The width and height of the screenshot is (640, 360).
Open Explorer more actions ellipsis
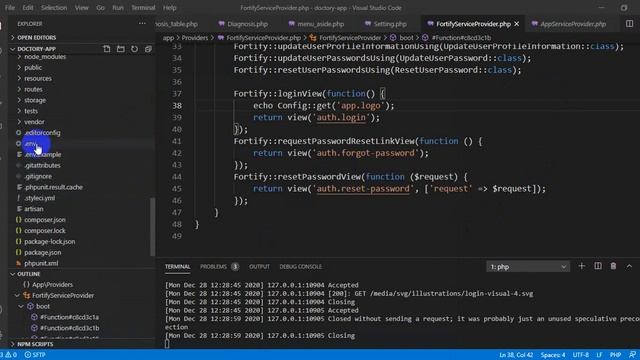(142, 24)
